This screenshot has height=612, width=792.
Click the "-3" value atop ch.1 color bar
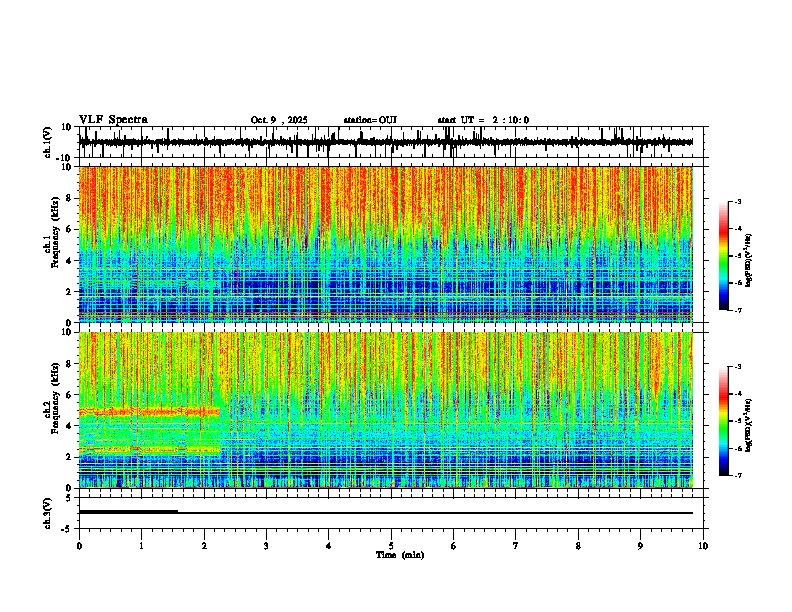(737, 201)
